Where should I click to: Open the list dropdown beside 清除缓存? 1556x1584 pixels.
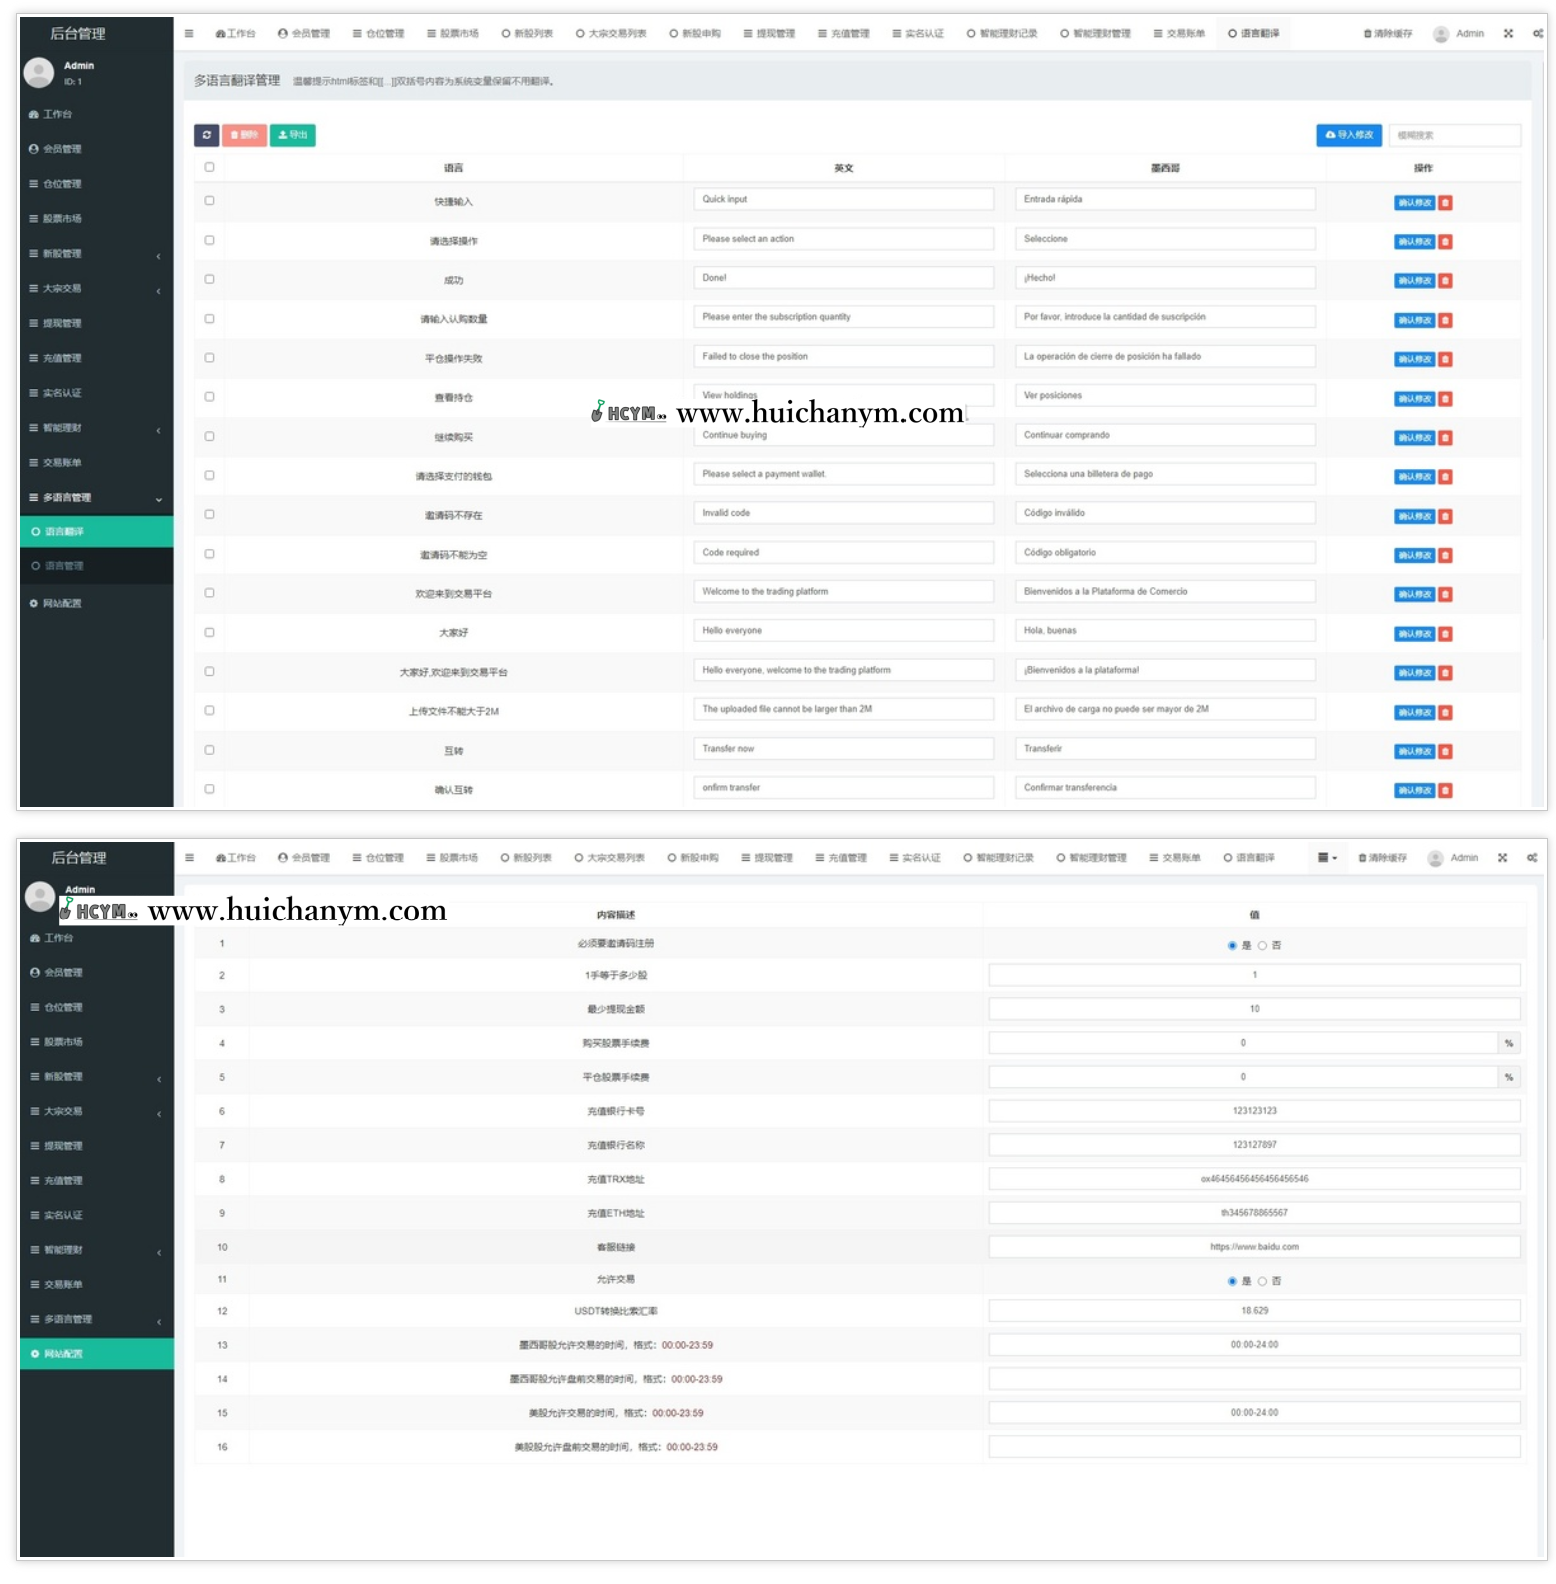(1326, 858)
